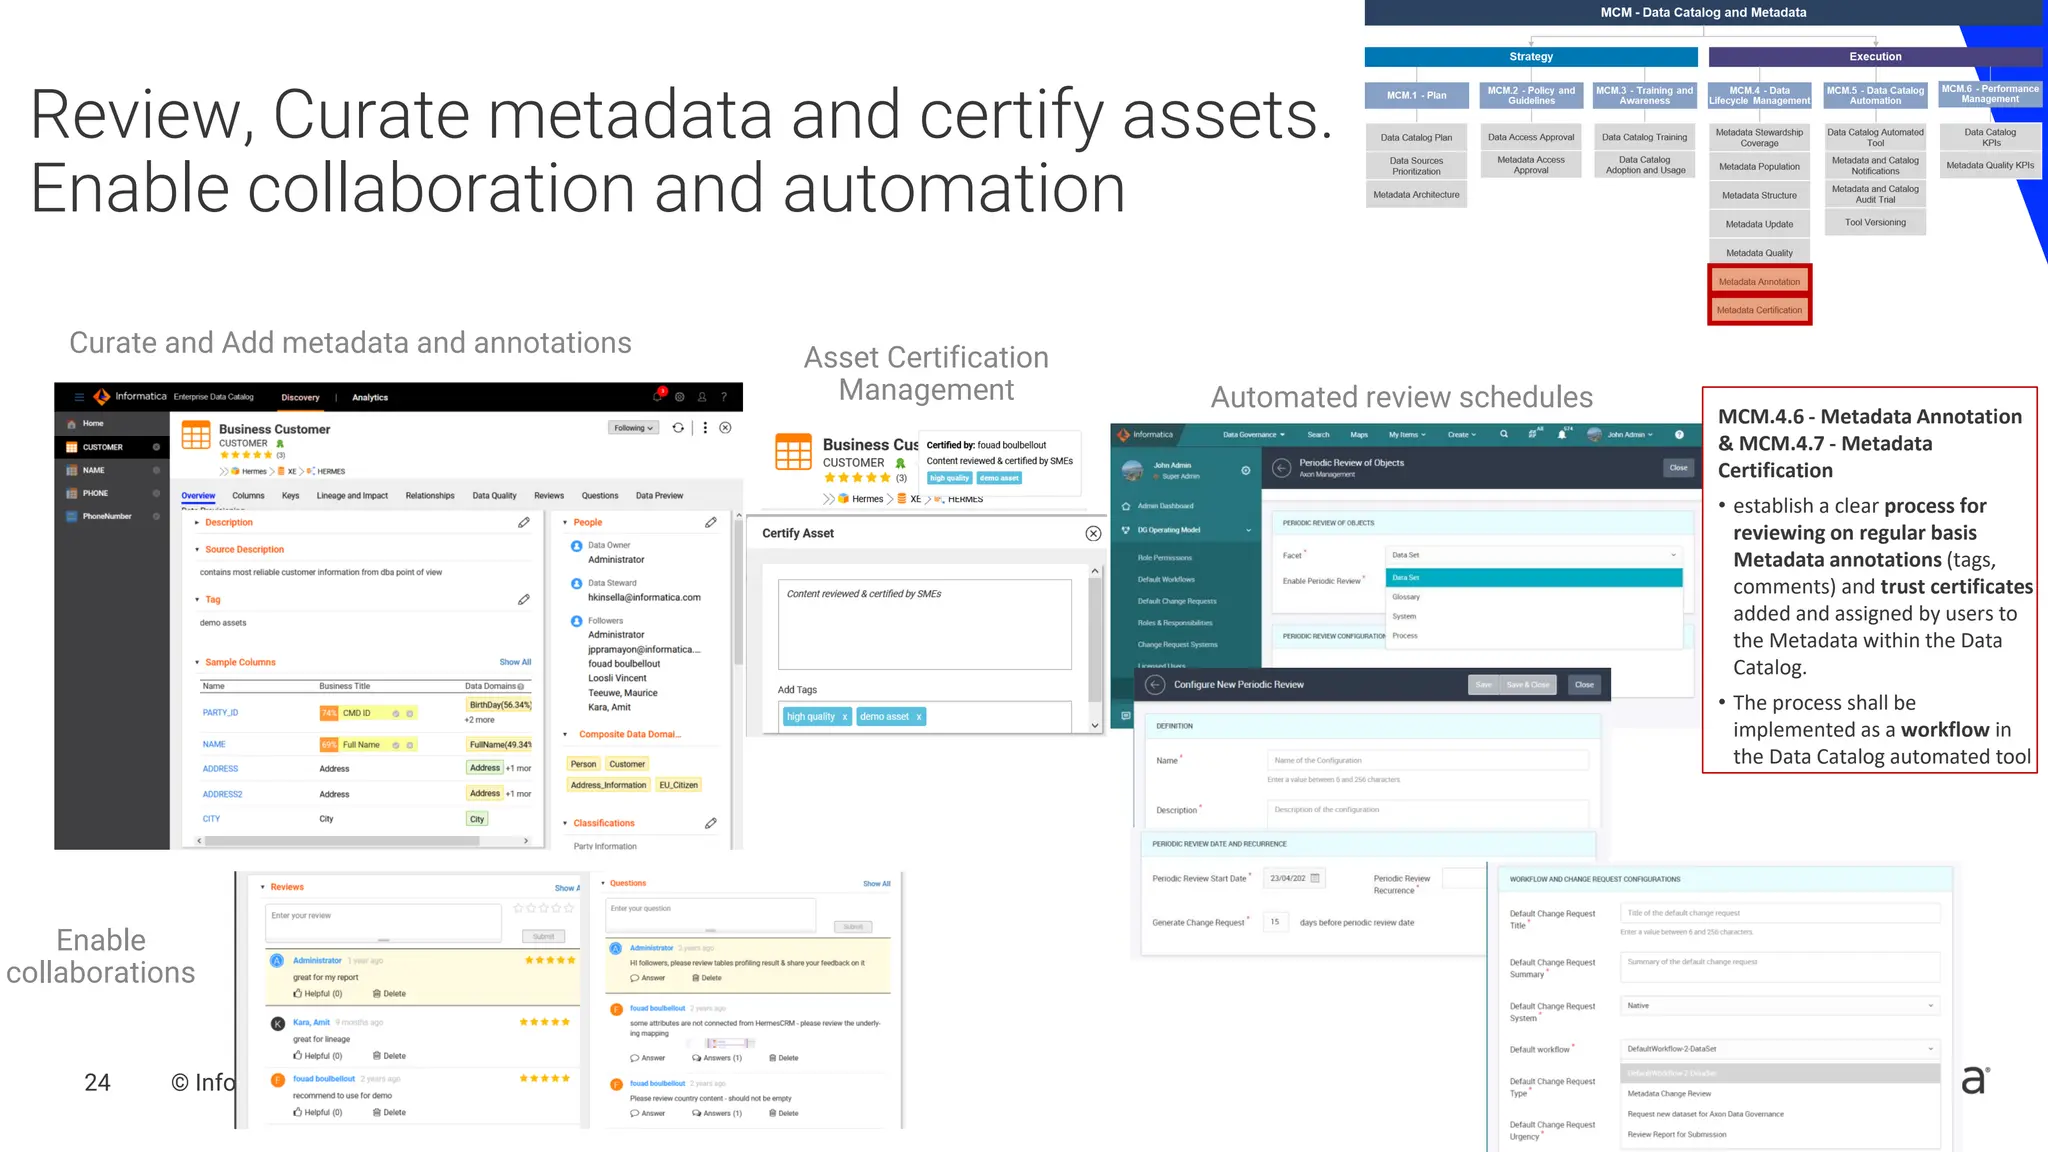Open notifications bell in Enterprise Data Catalog header
The width and height of the screenshot is (2048, 1152).
pyautogui.click(x=658, y=397)
